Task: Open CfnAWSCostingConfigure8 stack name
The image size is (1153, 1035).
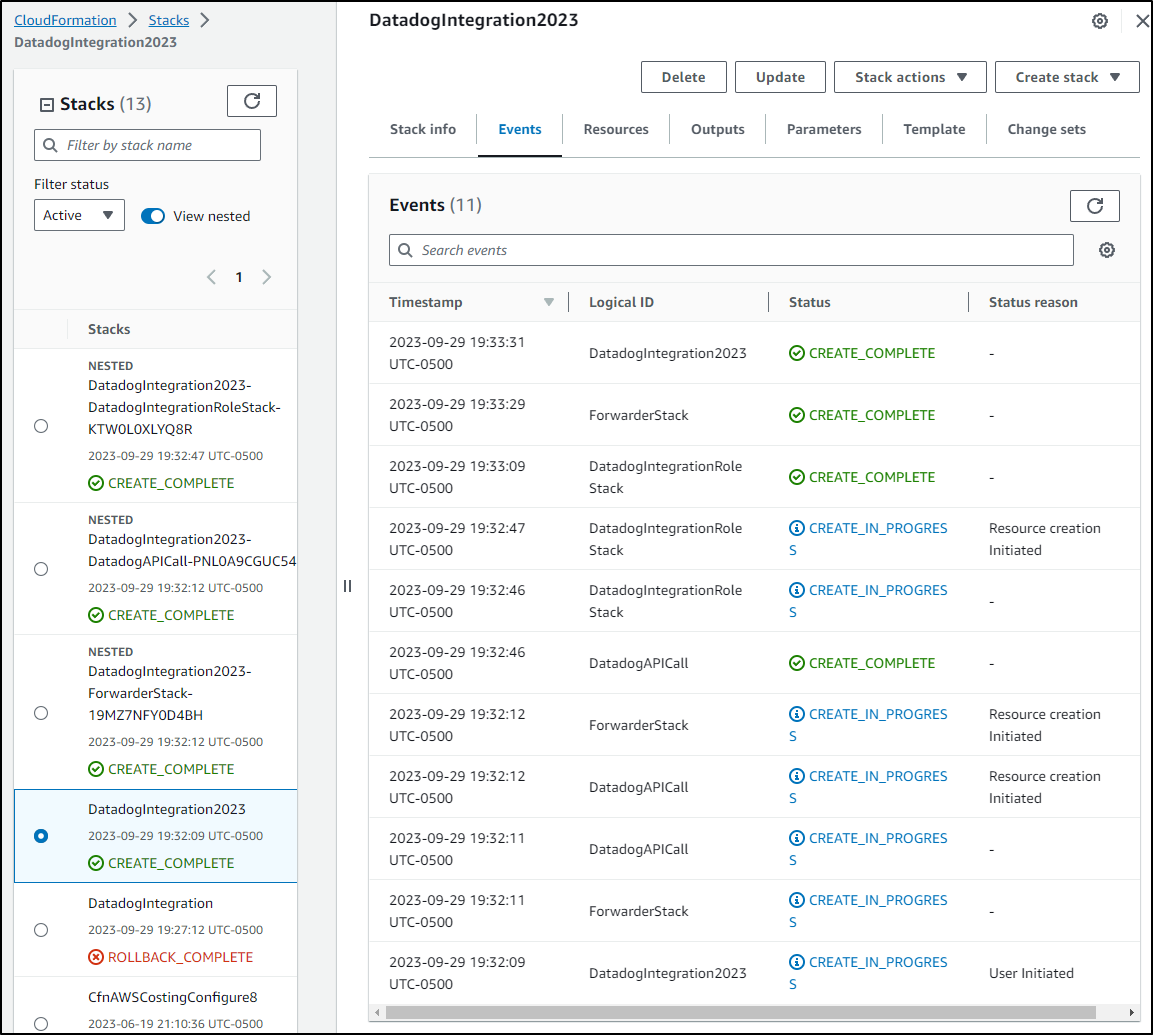Action: pyautogui.click(x=173, y=998)
